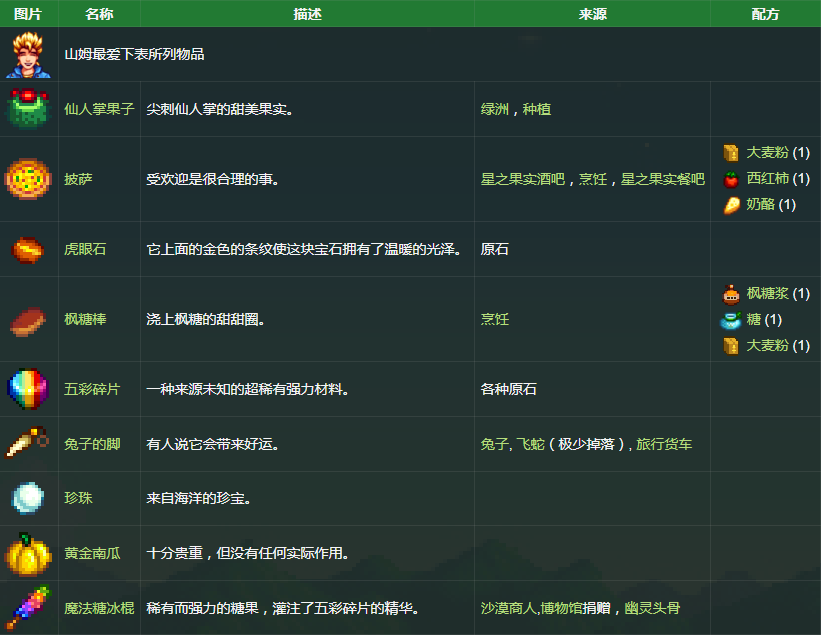Open the 披萨 item link

click(79, 179)
